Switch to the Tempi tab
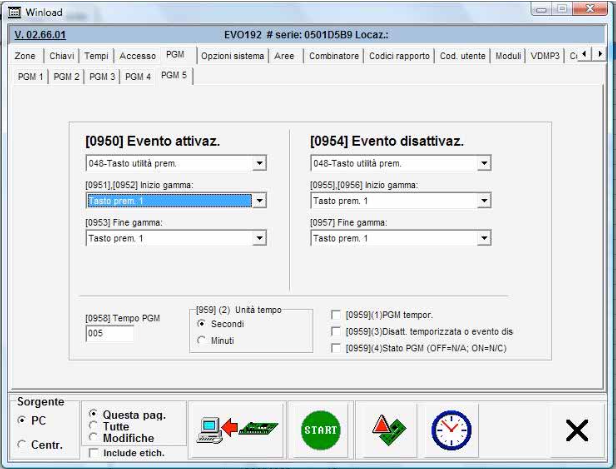The image size is (616, 469). (x=96, y=56)
